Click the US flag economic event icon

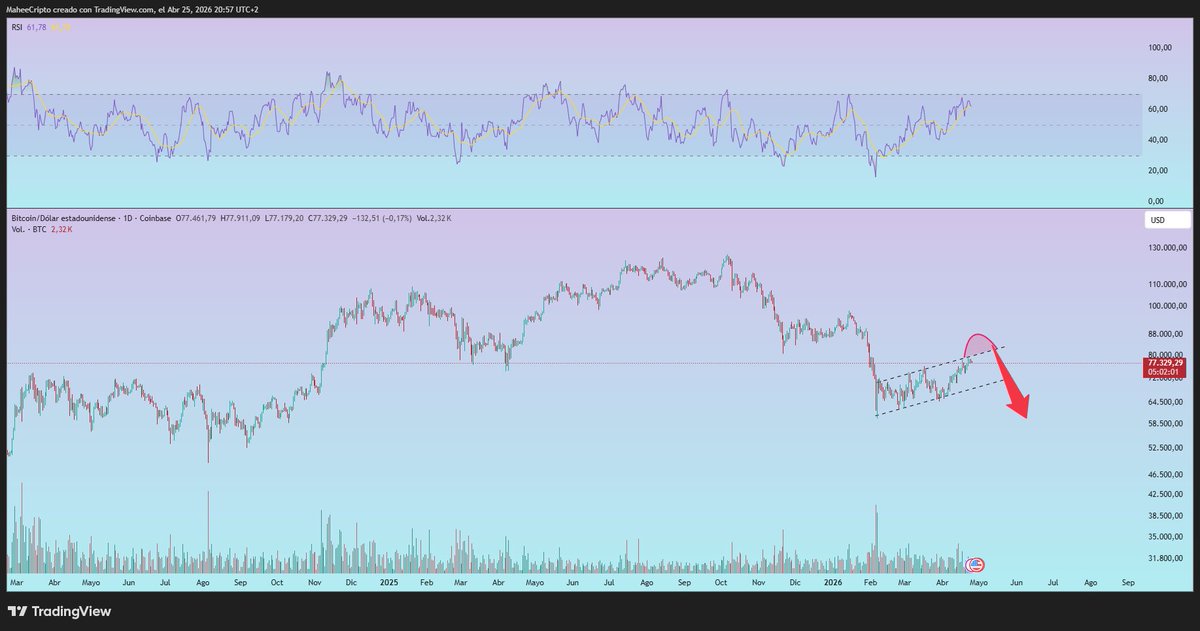click(x=977, y=564)
